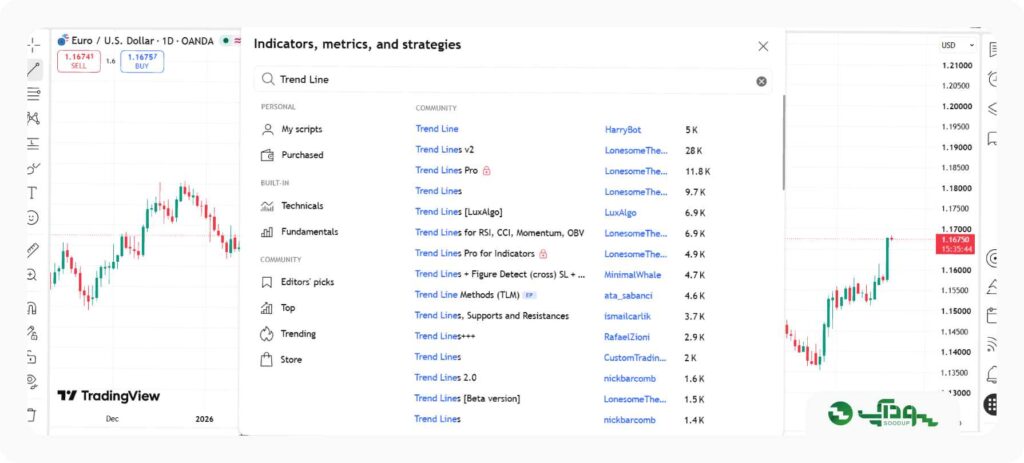Add Trend Lines [Beta version] indicator
This screenshot has width=1024, height=463.
467,398
